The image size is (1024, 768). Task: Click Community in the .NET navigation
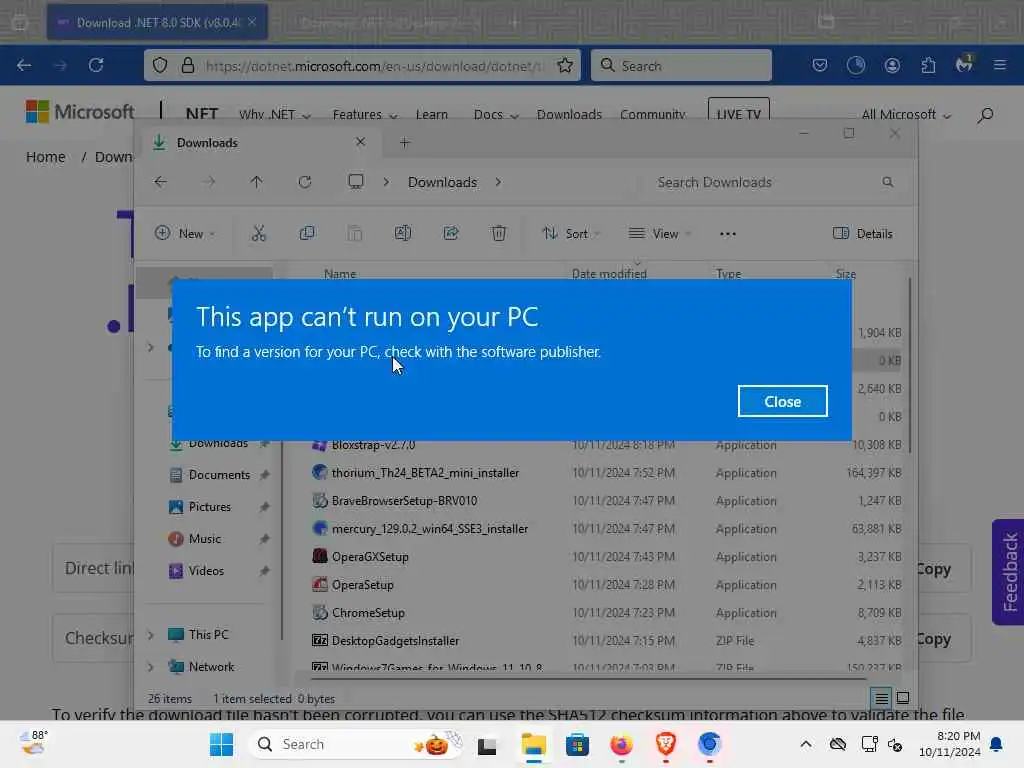pyautogui.click(x=652, y=114)
